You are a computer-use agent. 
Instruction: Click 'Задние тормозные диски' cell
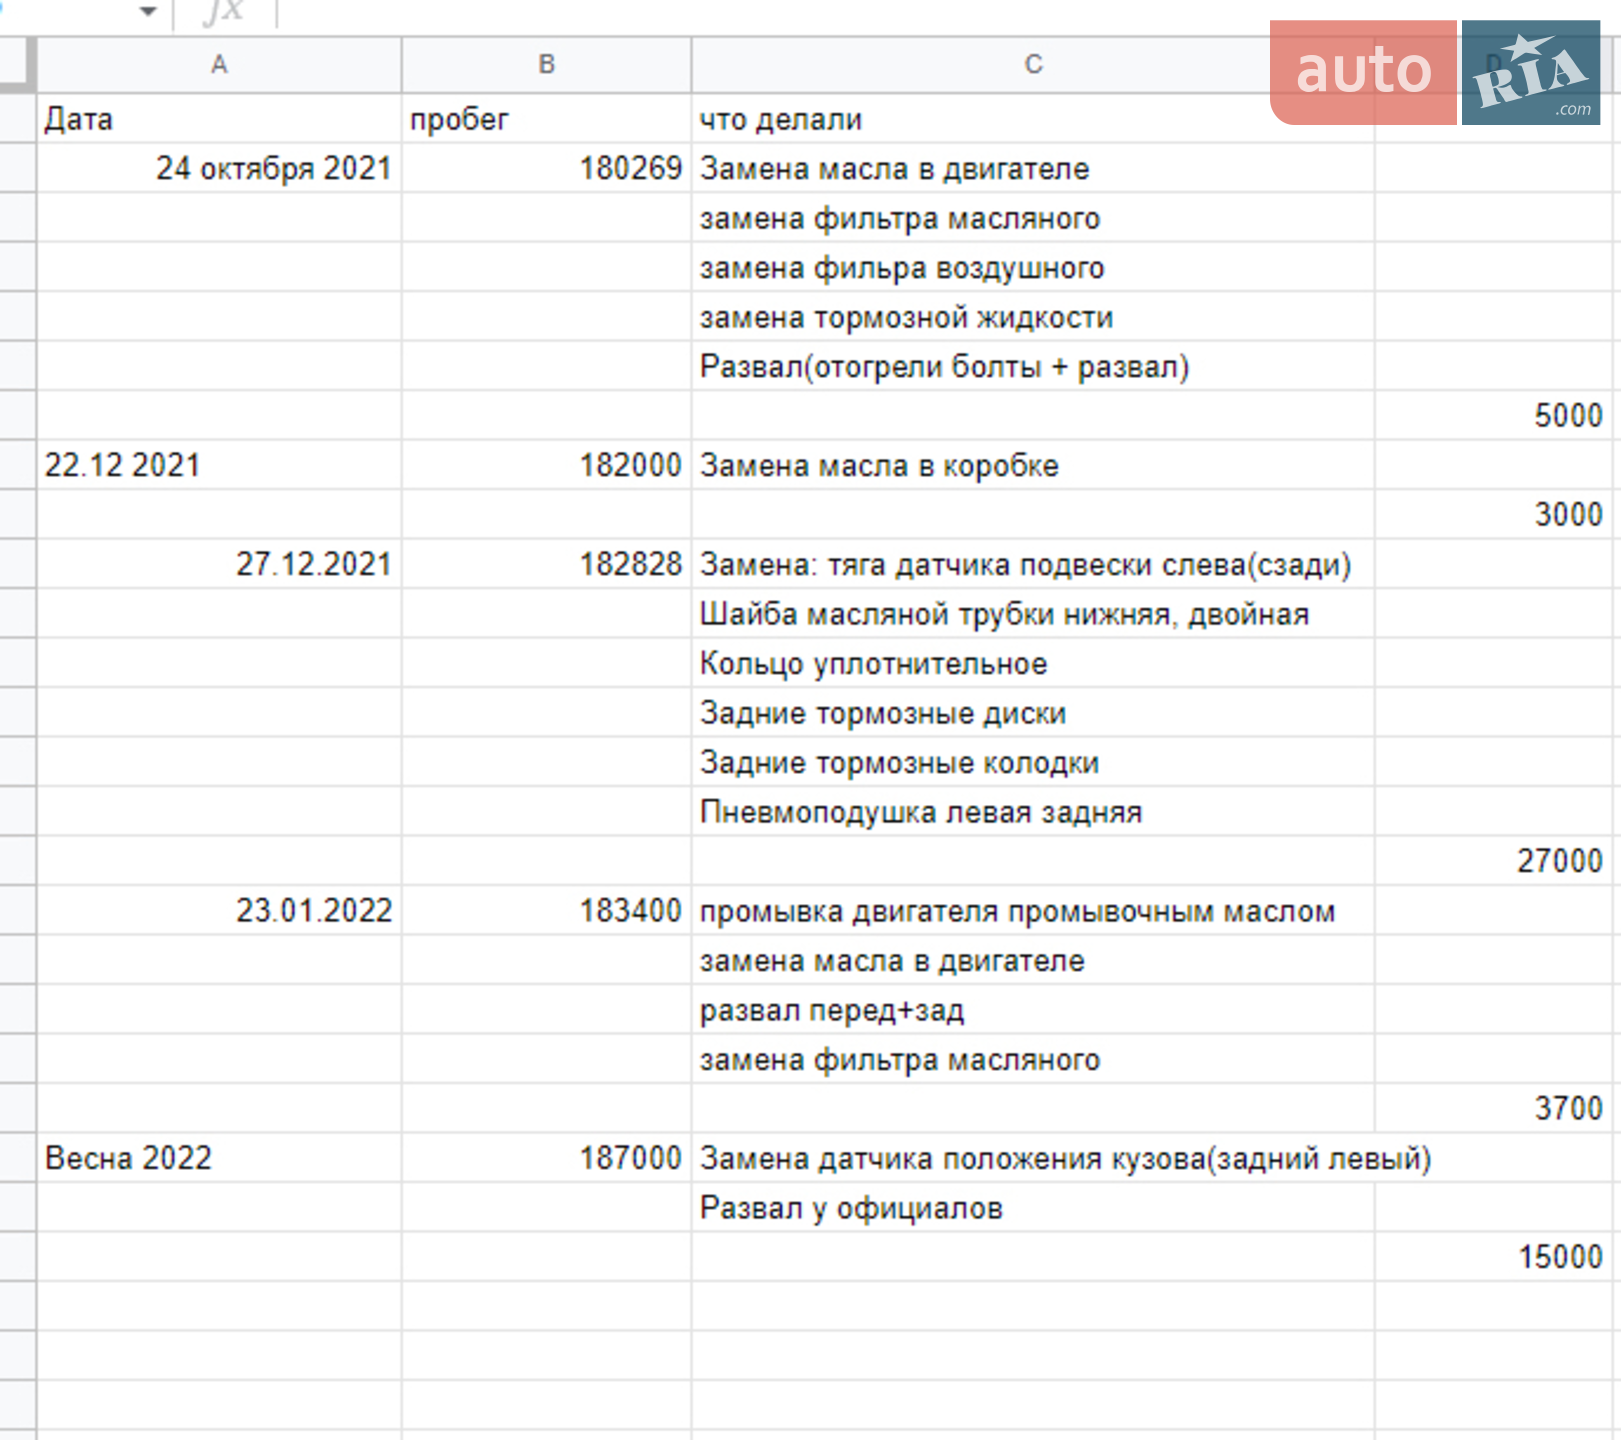click(x=1033, y=712)
